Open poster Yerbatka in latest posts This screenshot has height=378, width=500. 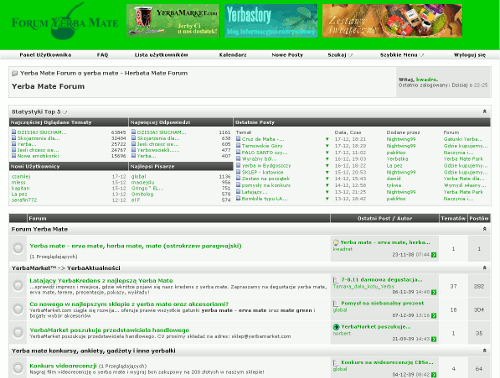(397, 159)
